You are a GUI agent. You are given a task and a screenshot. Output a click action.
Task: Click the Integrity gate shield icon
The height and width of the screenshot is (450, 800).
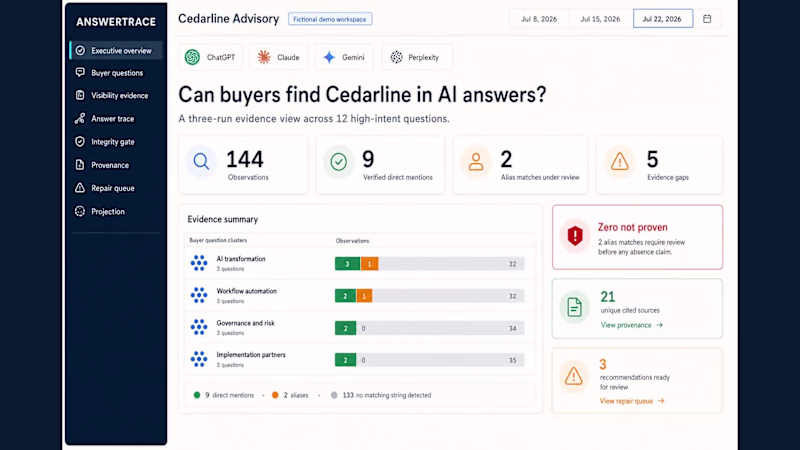[80, 142]
